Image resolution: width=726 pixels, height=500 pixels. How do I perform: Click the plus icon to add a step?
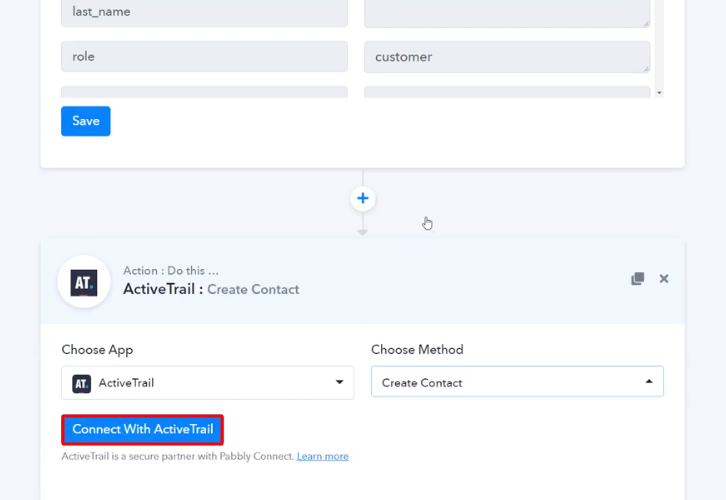[x=363, y=199]
